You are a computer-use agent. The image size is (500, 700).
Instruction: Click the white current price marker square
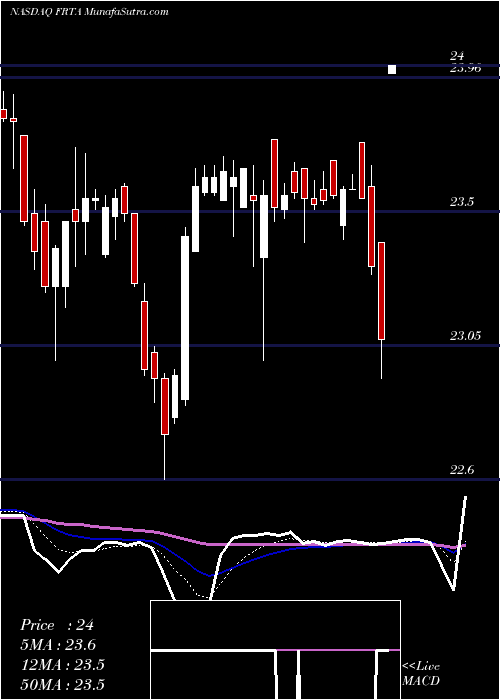pyautogui.click(x=392, y=69)
